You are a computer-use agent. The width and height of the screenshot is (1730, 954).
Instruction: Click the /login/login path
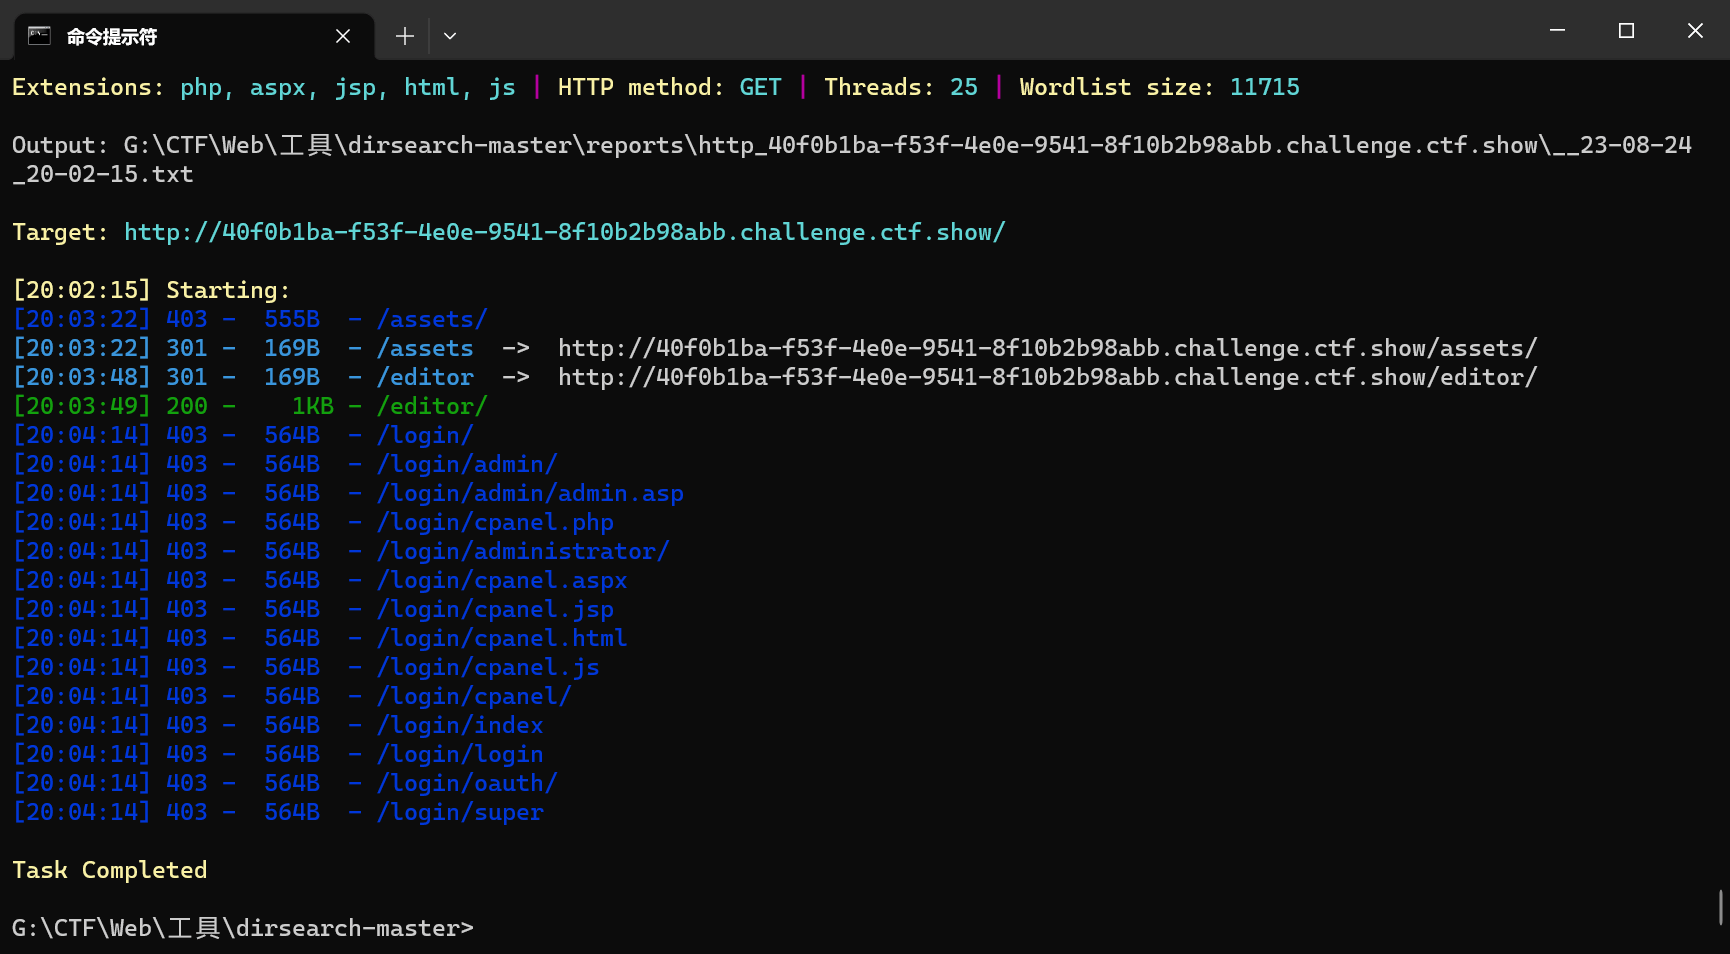point(460,754)
